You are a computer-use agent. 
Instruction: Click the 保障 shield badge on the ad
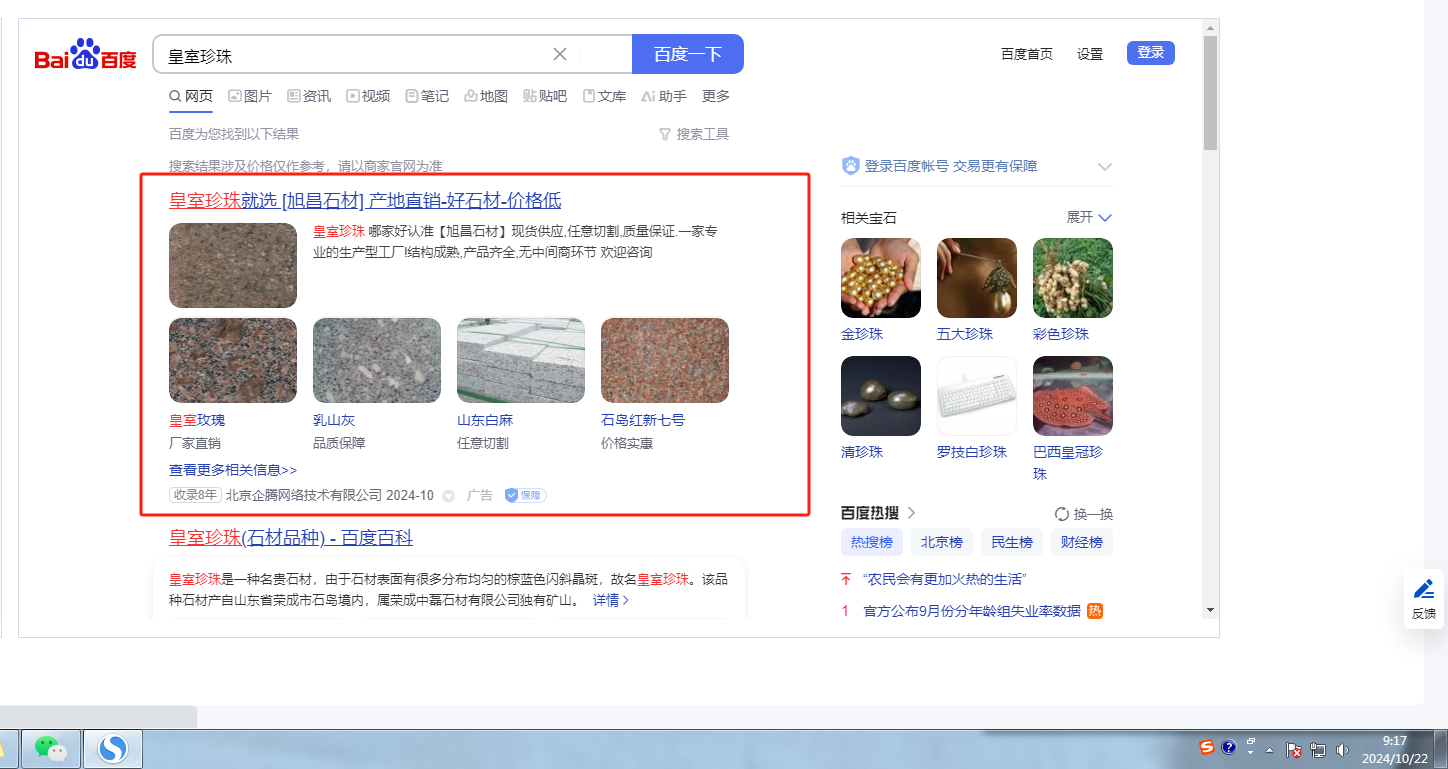[526, 495]
